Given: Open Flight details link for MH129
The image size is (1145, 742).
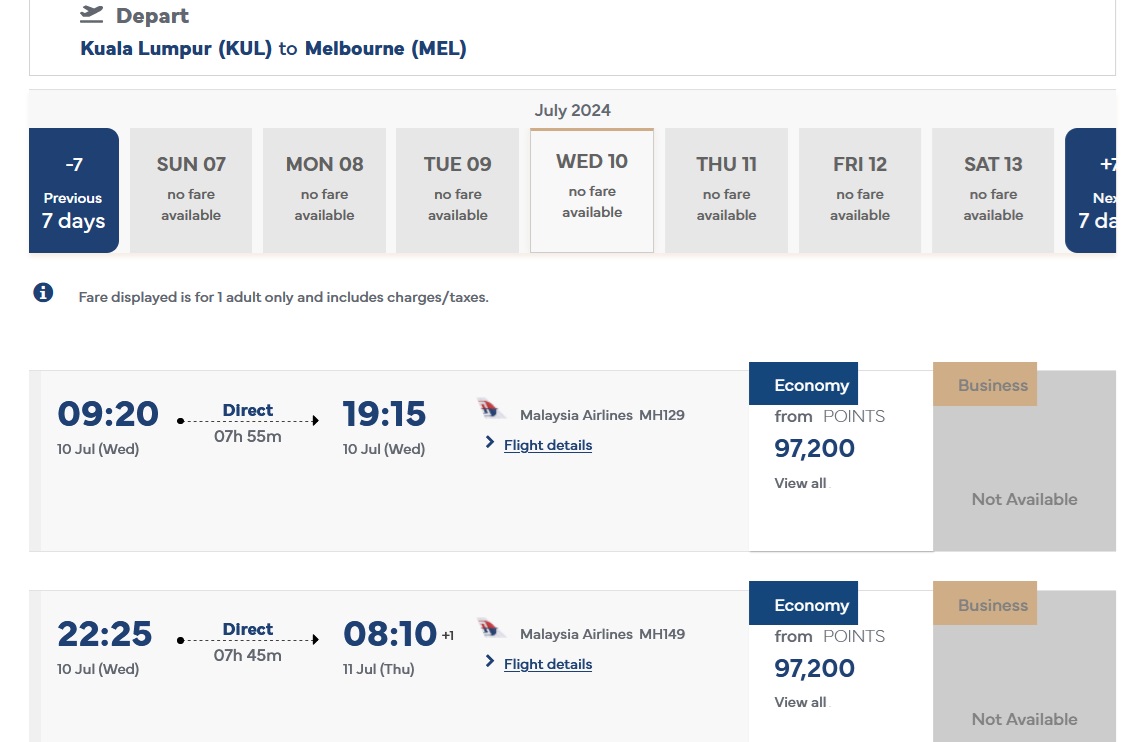Looking at the screenshot, I should [547, 445].
